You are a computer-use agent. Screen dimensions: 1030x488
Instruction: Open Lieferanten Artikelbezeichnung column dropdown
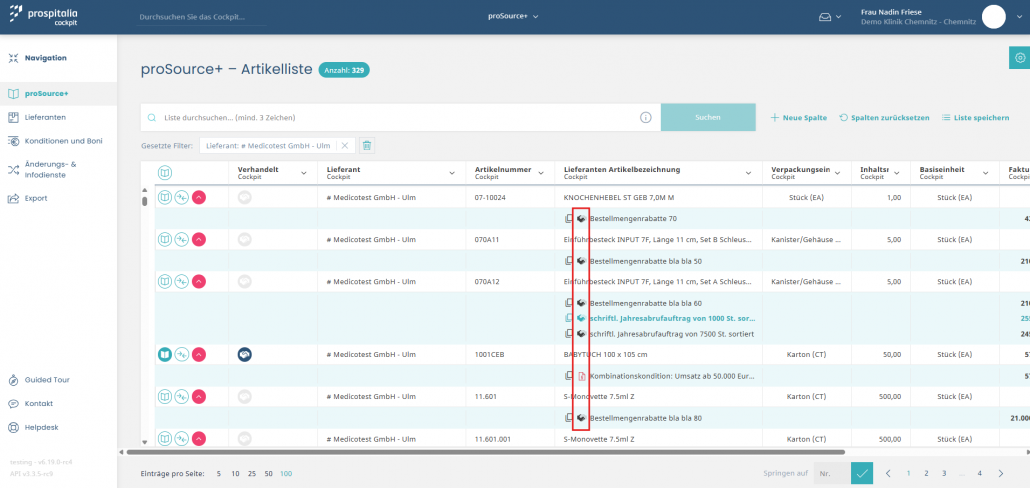click(x=748, y=173)
